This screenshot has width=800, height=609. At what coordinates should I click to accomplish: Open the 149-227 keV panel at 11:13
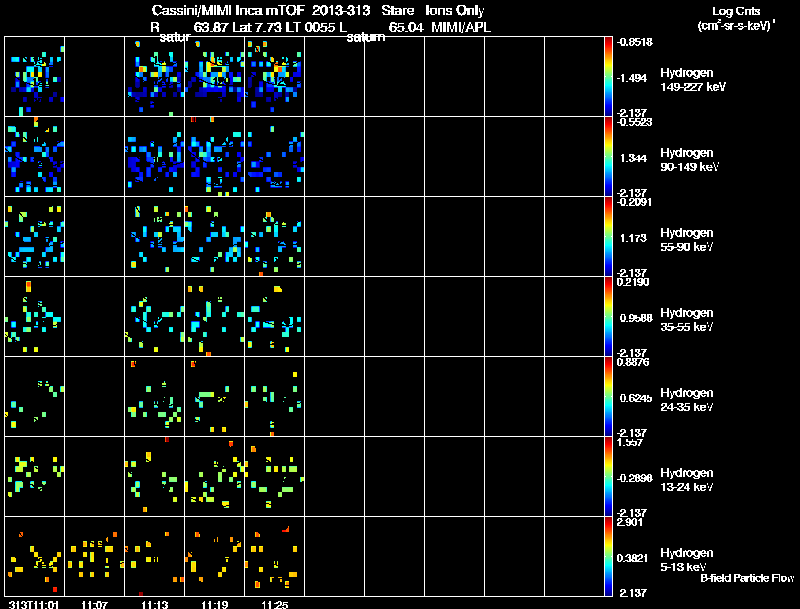coord(155,77)
